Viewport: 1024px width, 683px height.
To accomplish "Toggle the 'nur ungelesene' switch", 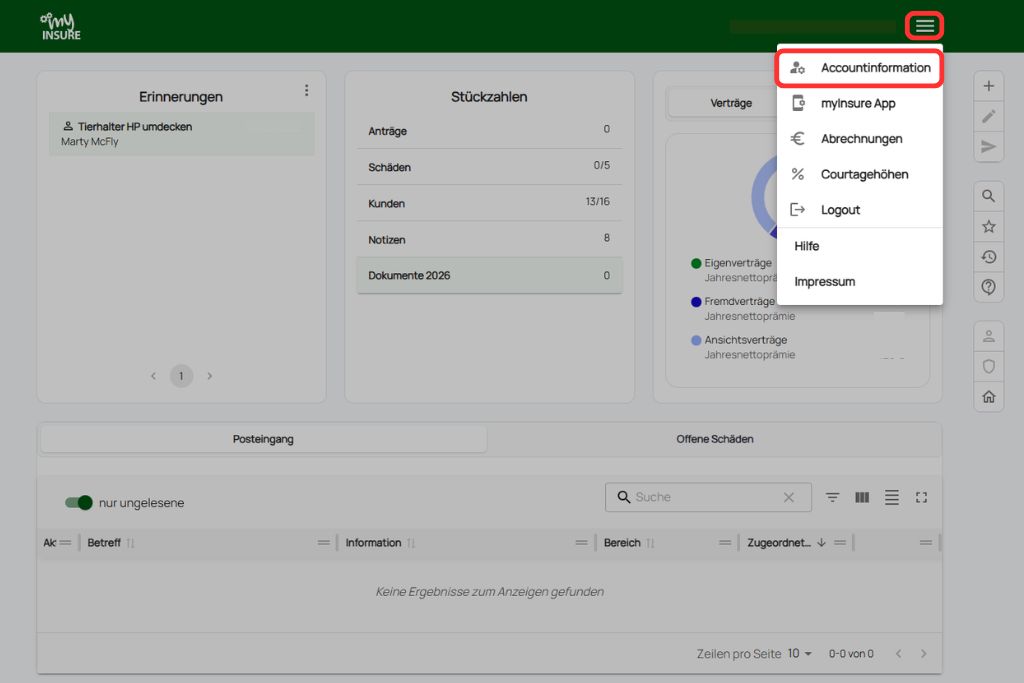I will click(x=79, y=503).
